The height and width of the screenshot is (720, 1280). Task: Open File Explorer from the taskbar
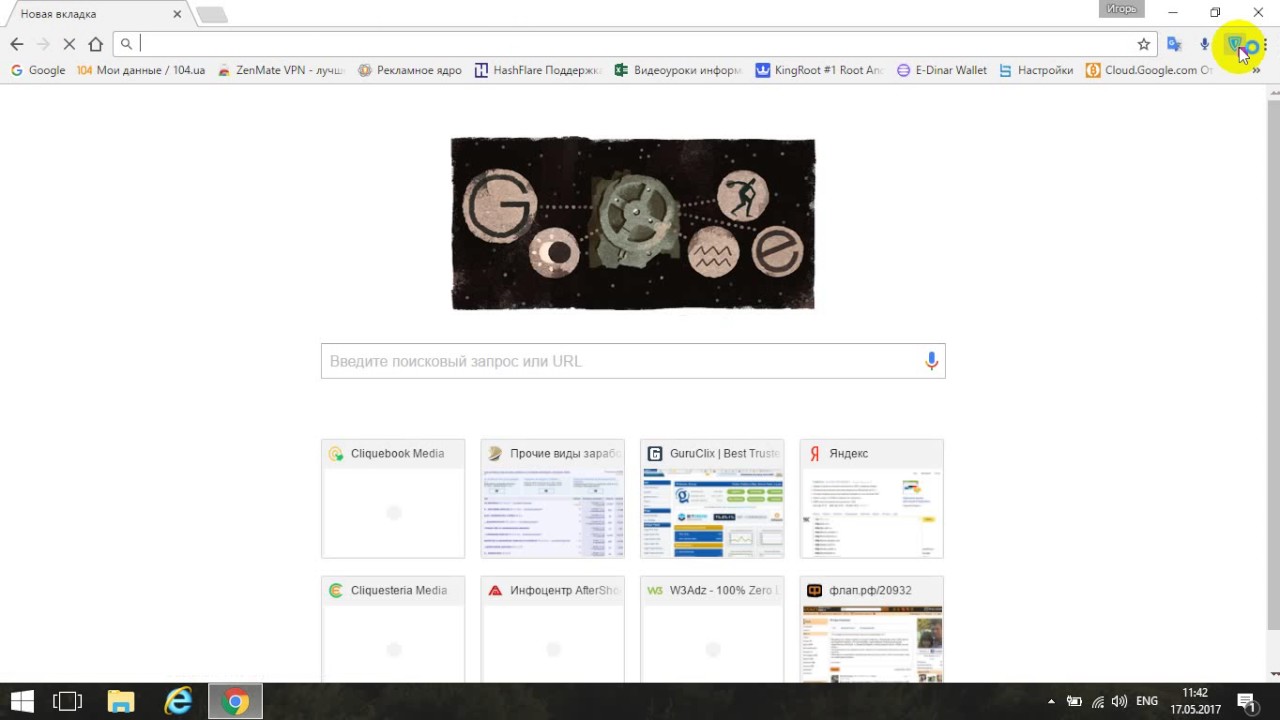tap(121, 702)
